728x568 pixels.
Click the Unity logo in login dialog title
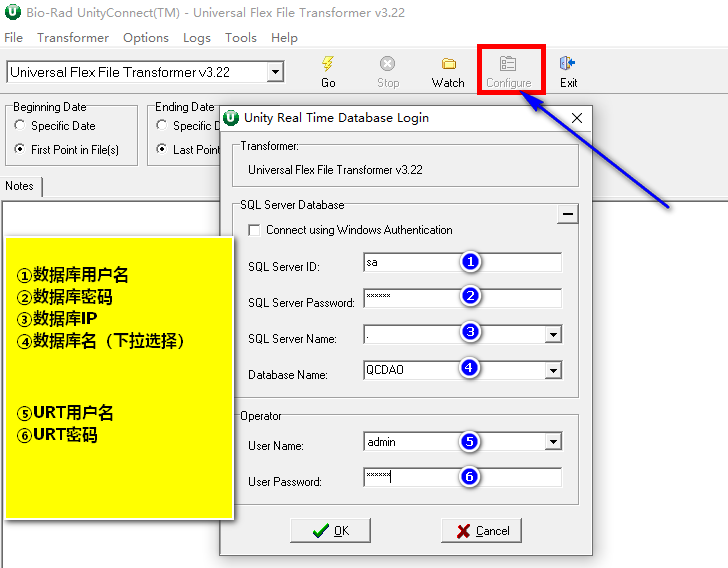[x=231, y=118]
